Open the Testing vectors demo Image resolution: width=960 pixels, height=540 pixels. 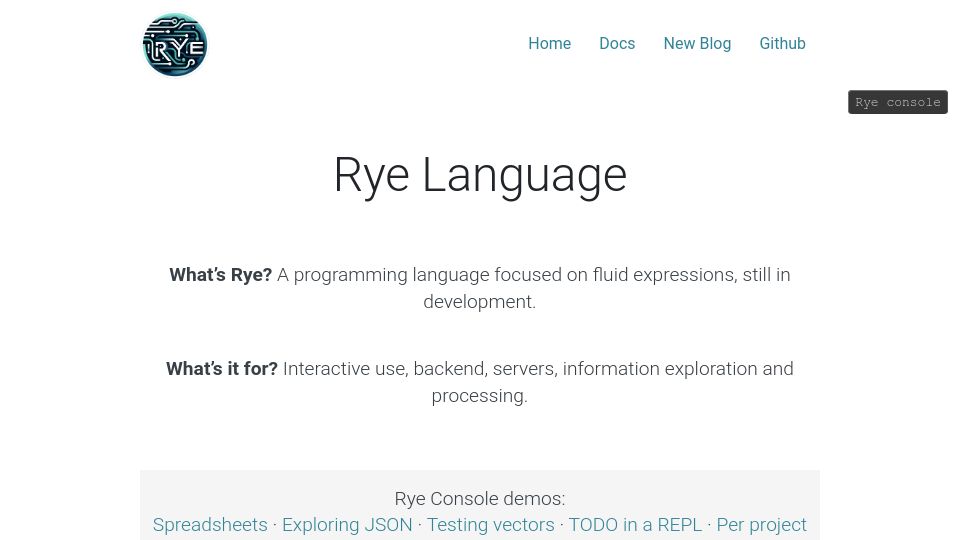coord(490,525)
